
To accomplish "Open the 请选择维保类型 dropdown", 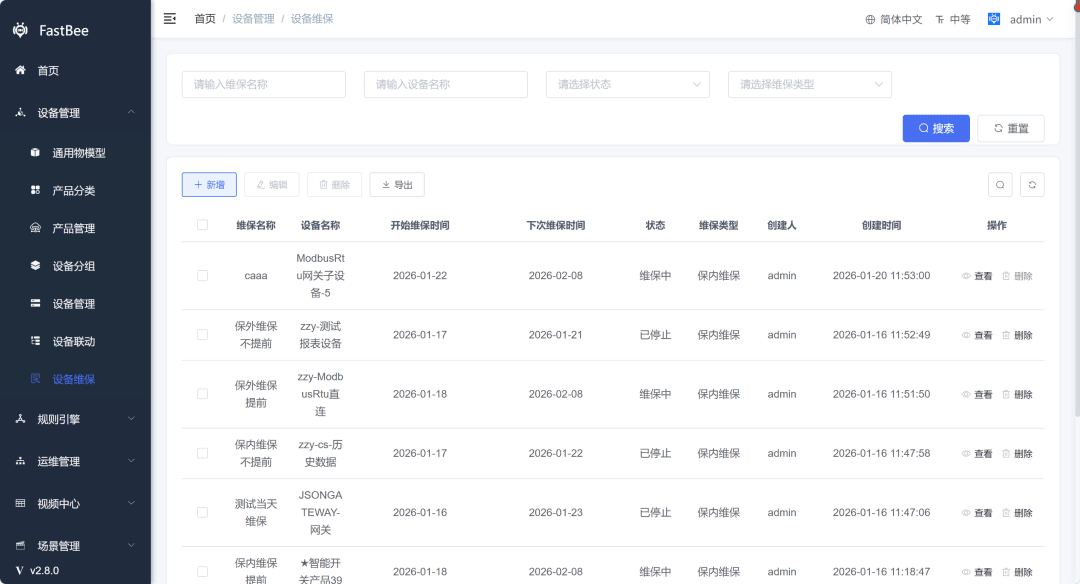I will pyautogui.click(x=810, y=84).
